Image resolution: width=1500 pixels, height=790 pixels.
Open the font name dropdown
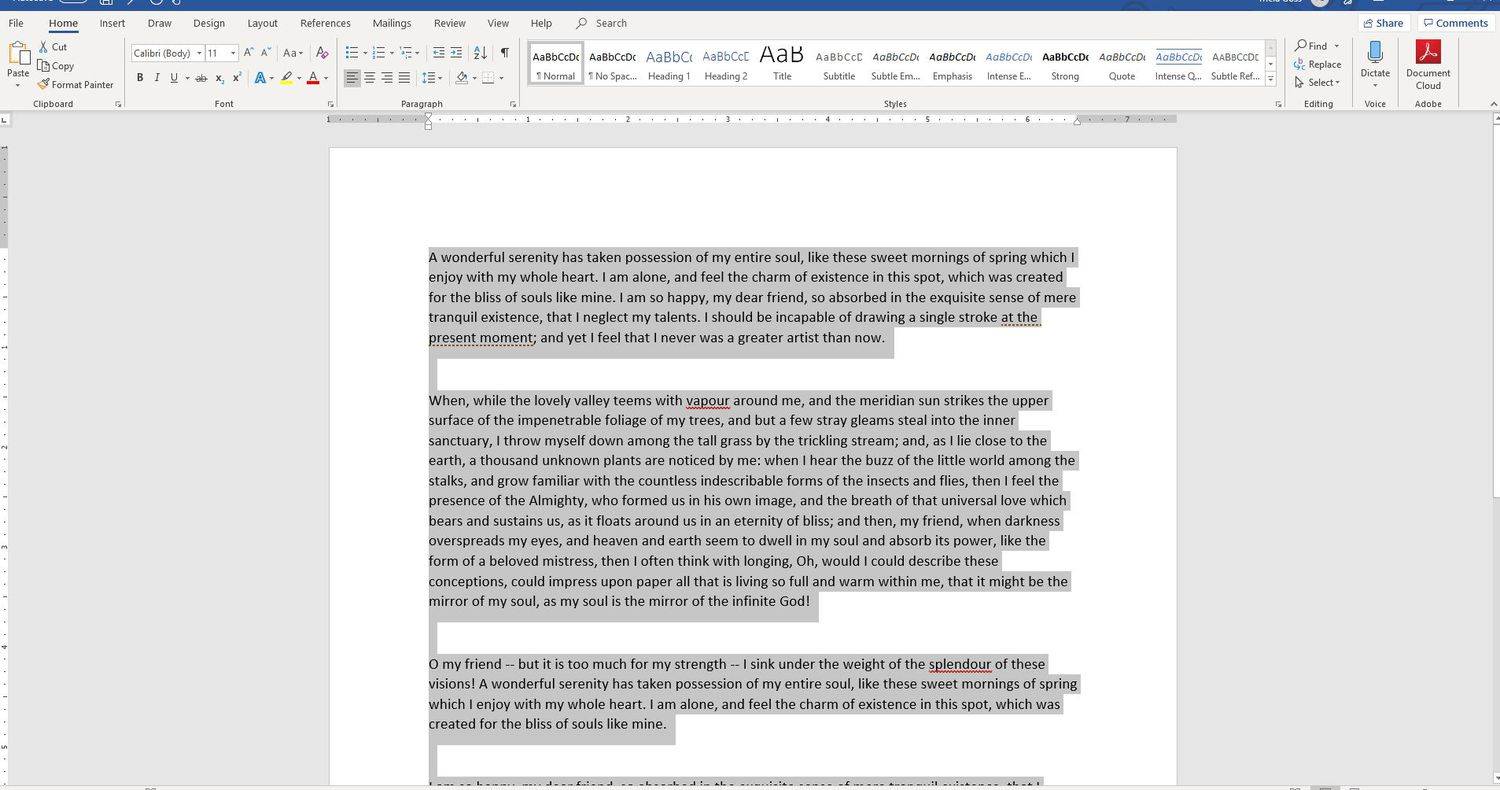199,53
